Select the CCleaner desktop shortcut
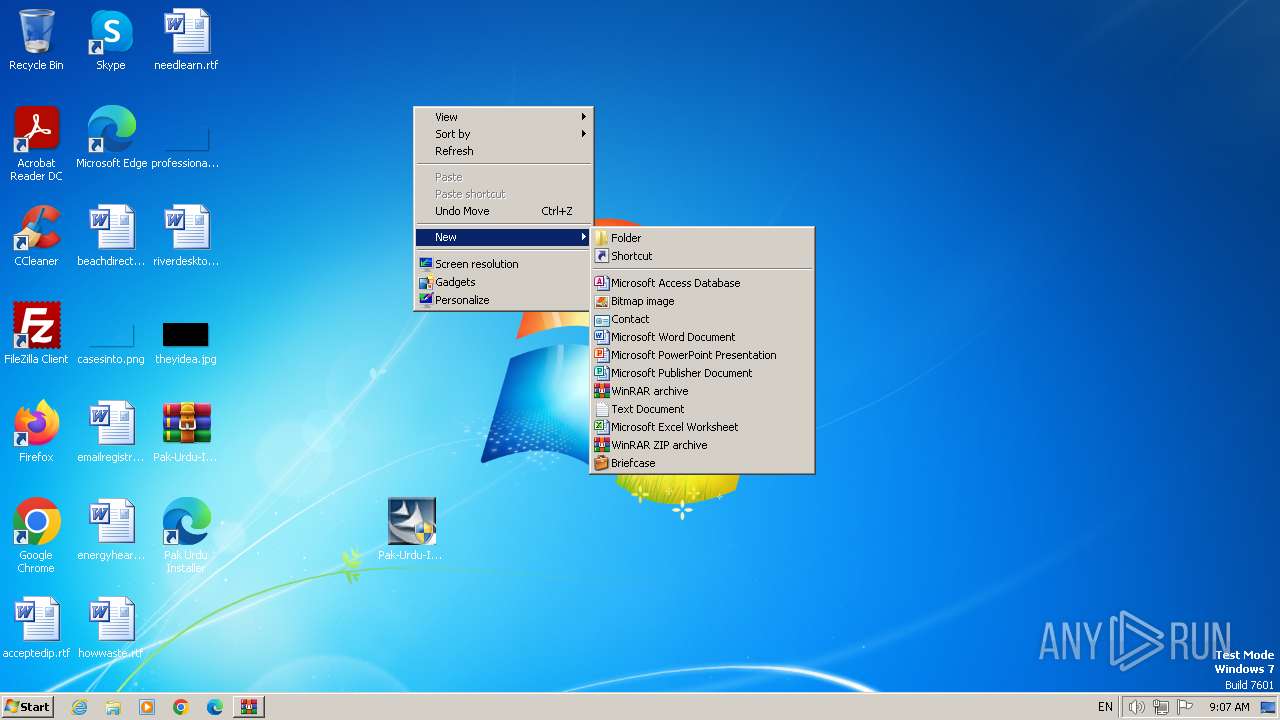The image size is (1280, 720). point(36,236)
